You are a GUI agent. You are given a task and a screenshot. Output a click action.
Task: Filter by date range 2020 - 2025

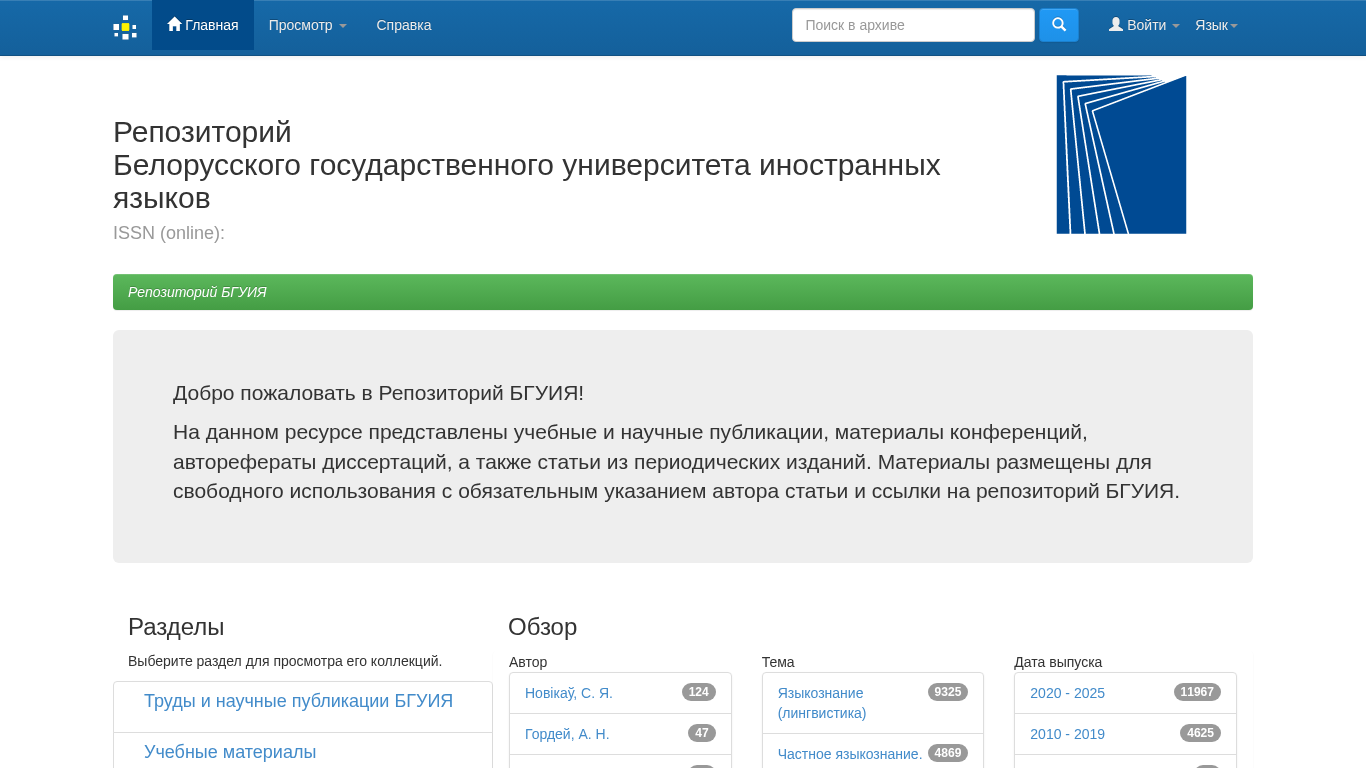pyautogui.click(x=1067, y=693)
